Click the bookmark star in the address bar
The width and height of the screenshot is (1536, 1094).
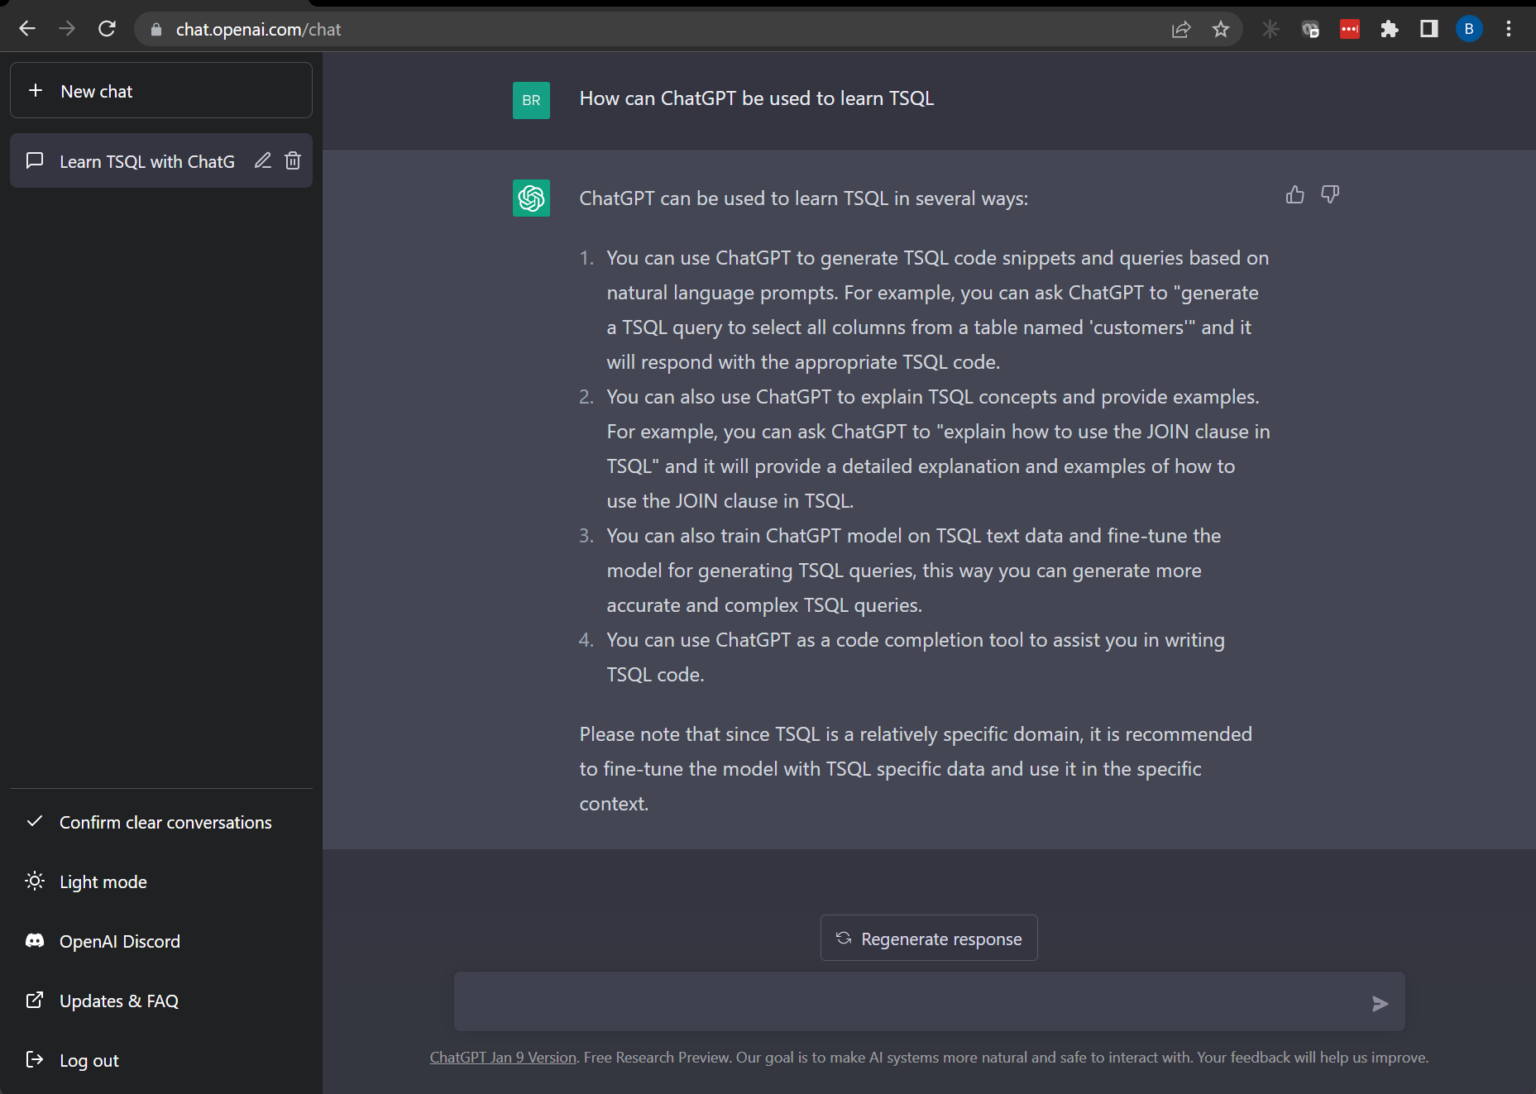1220,29
